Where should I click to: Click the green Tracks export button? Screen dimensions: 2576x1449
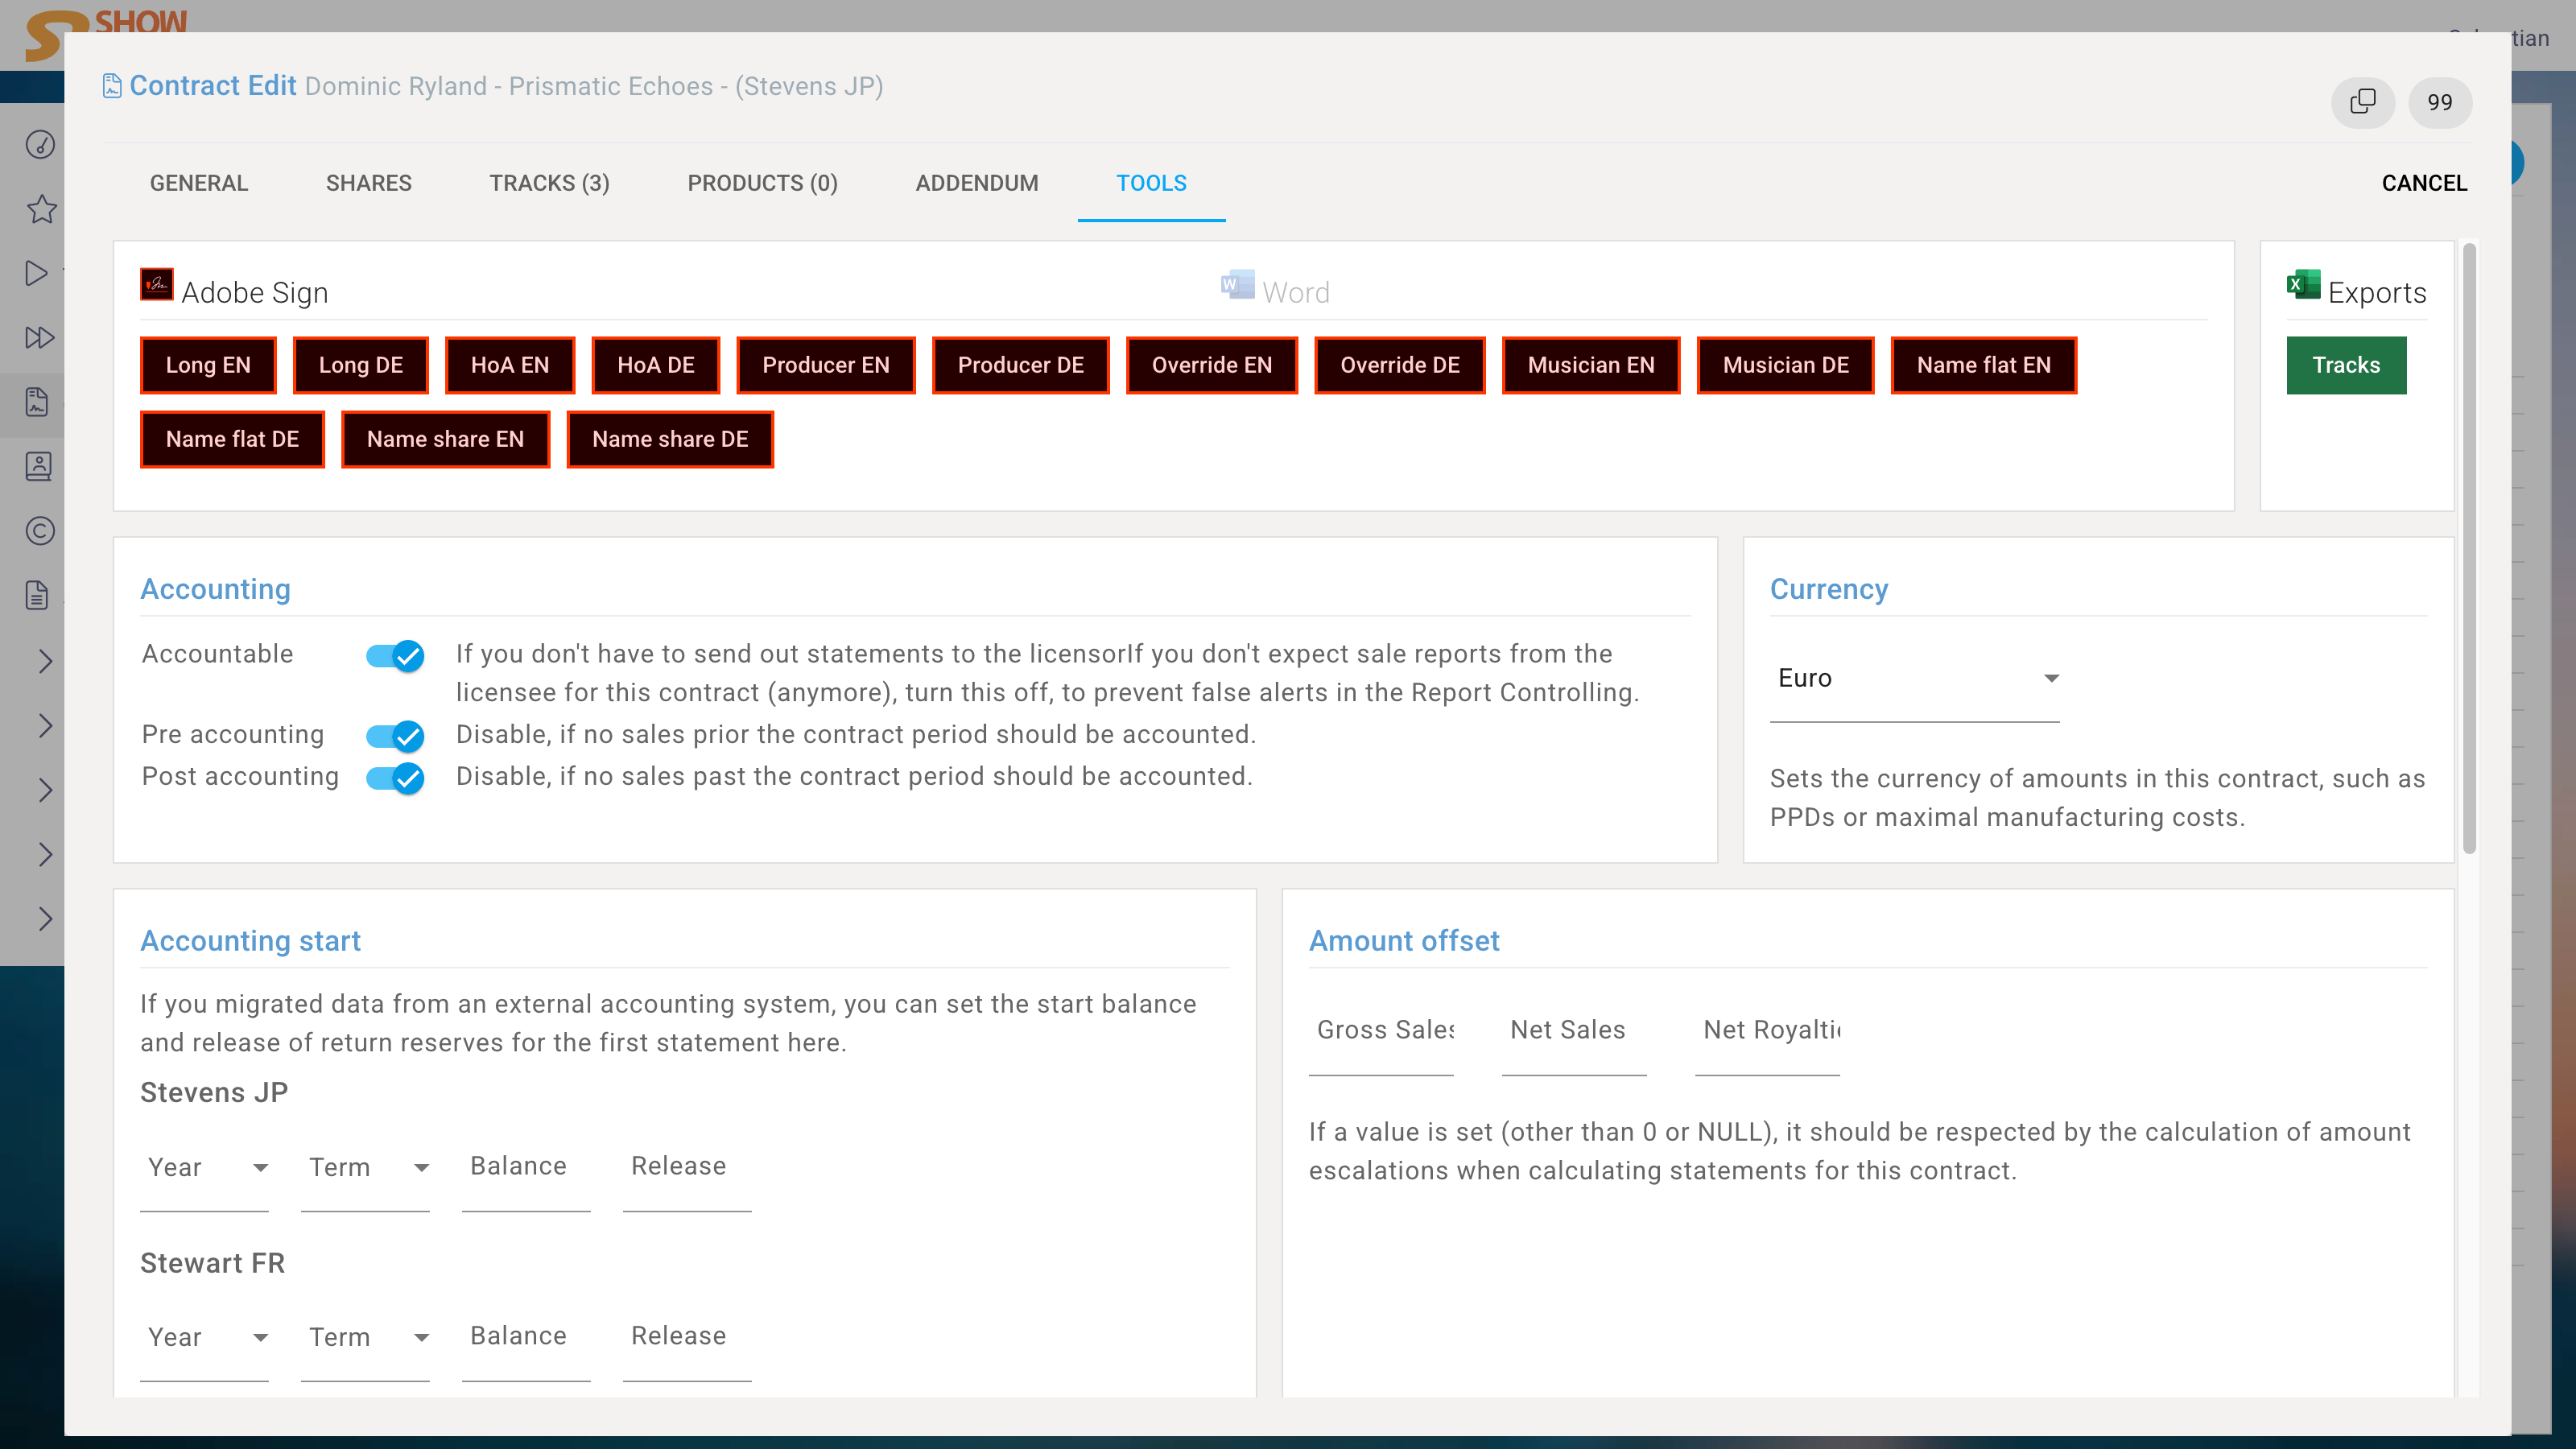tap(2346, 365)
